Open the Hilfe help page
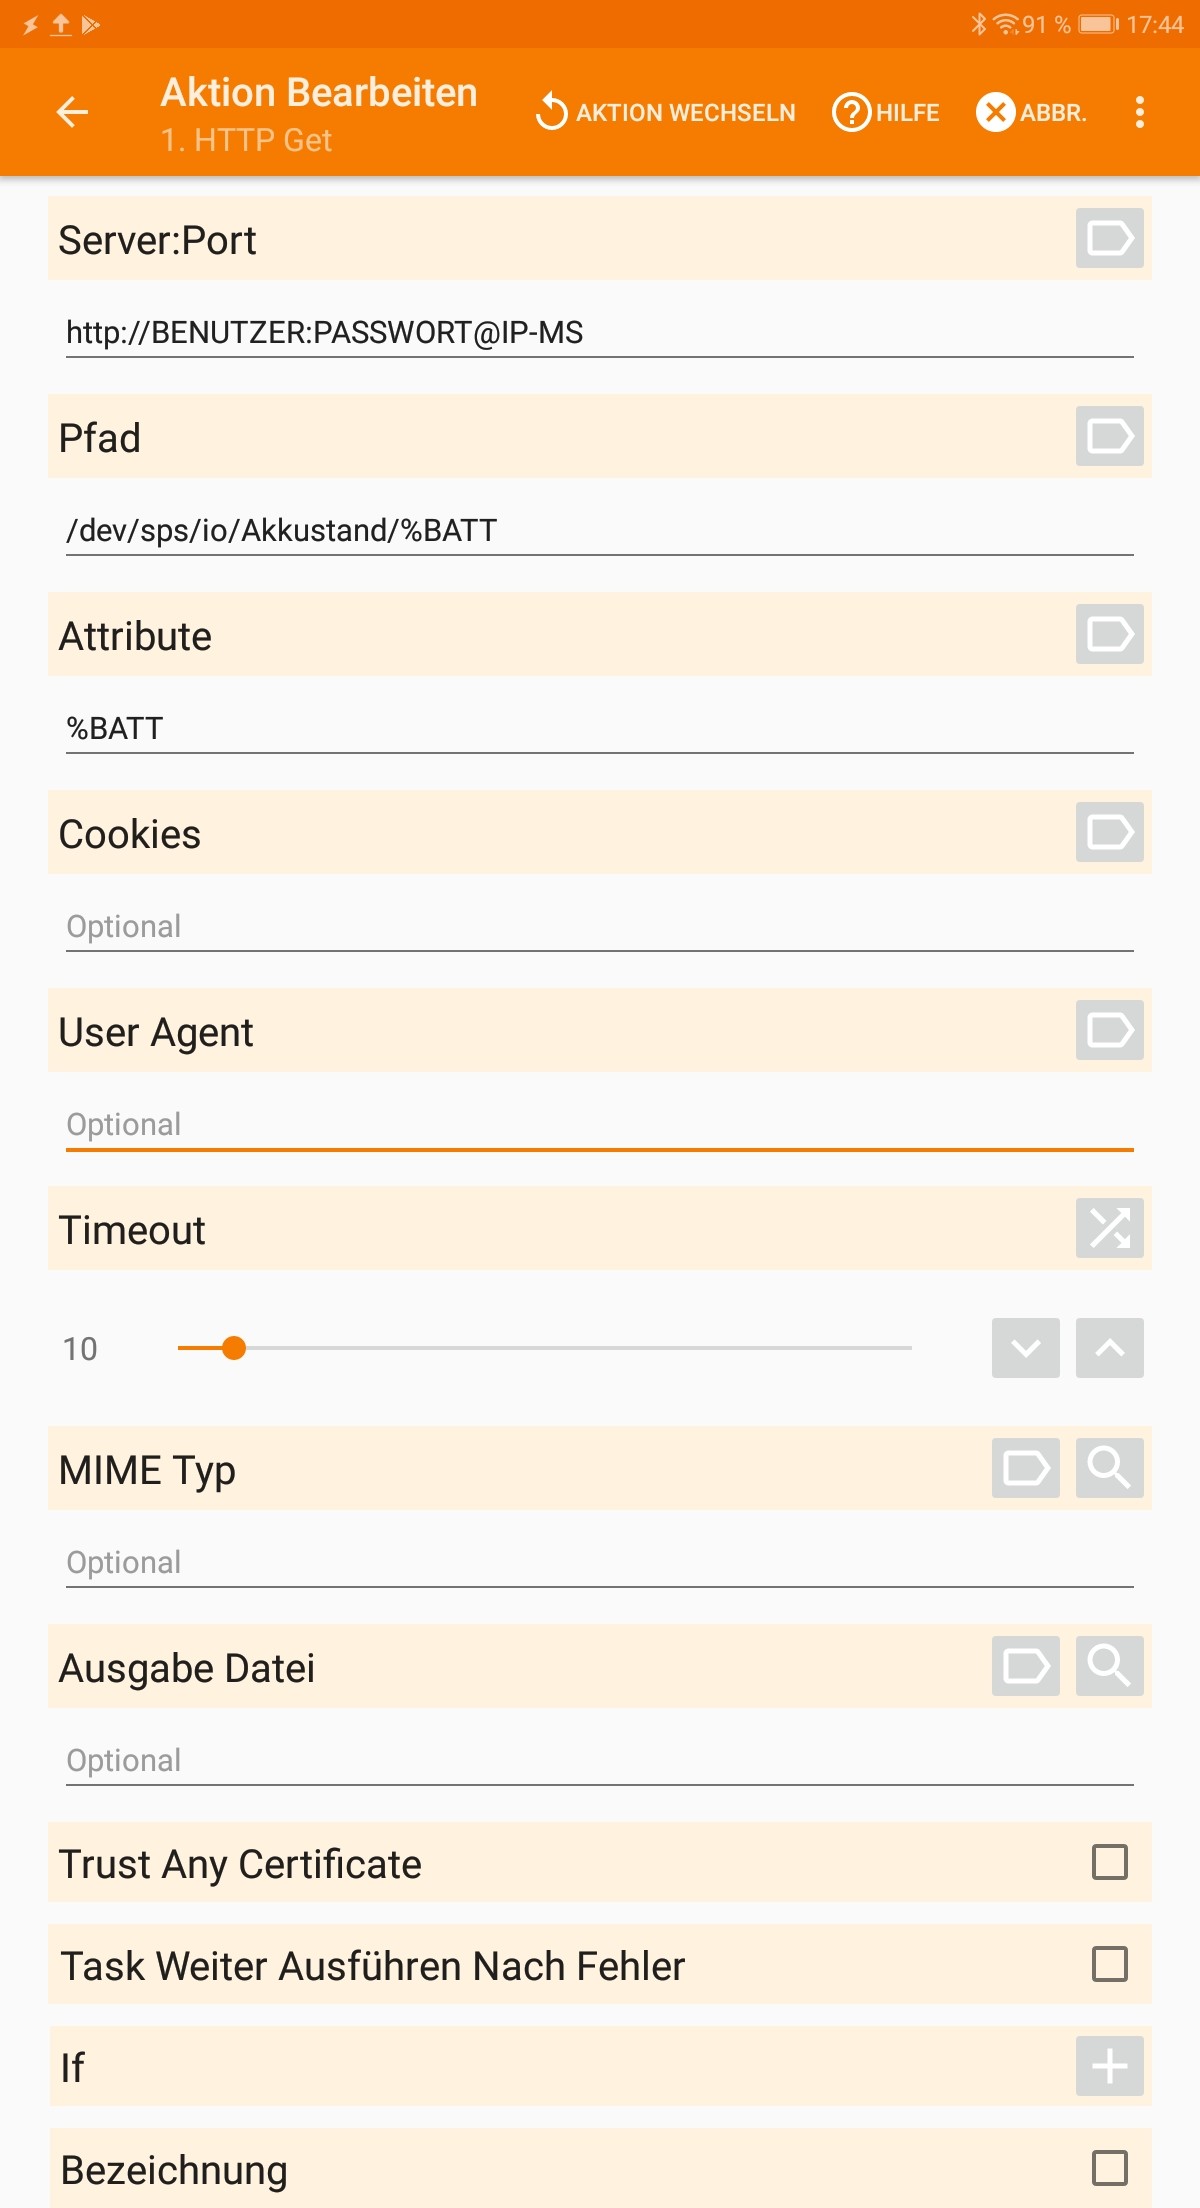The width and height of the screenshot is (1200, 2208). pos(886,112)
